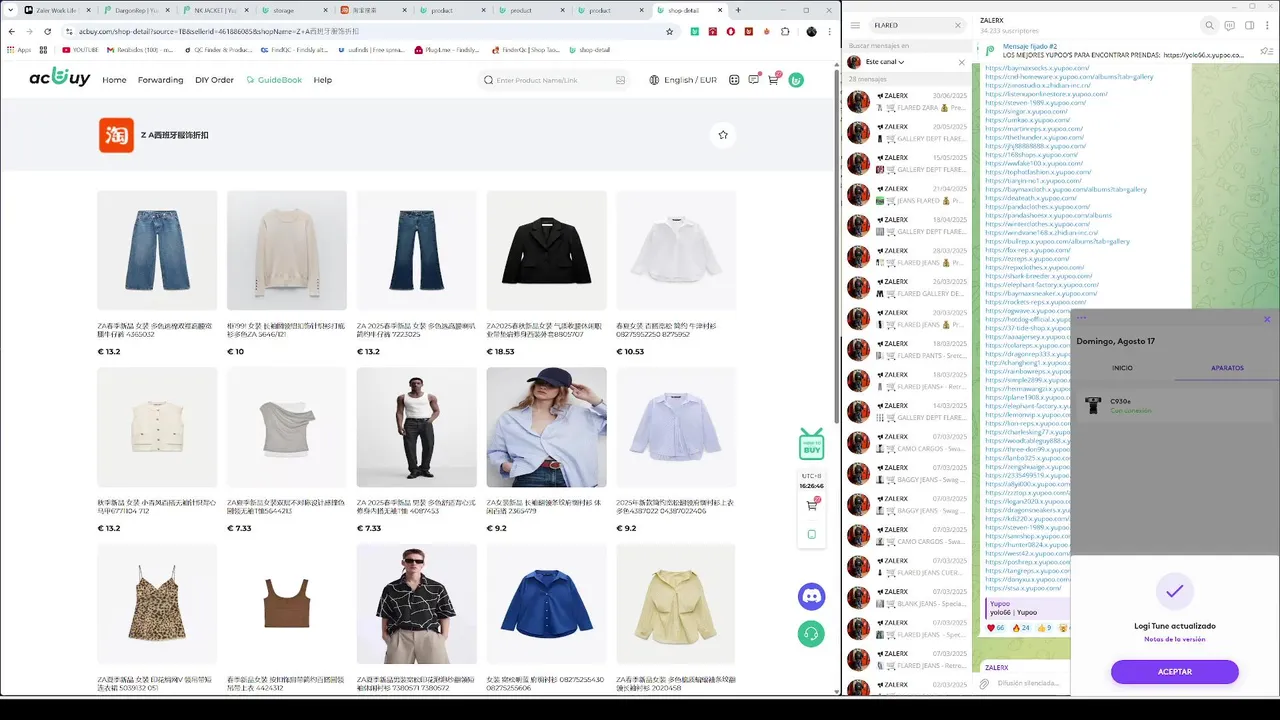This screenshot has height=720, width=1280.
Task: Switch to the APARATOS tab in Logi Tune
Action: (x=1227, y=368)
